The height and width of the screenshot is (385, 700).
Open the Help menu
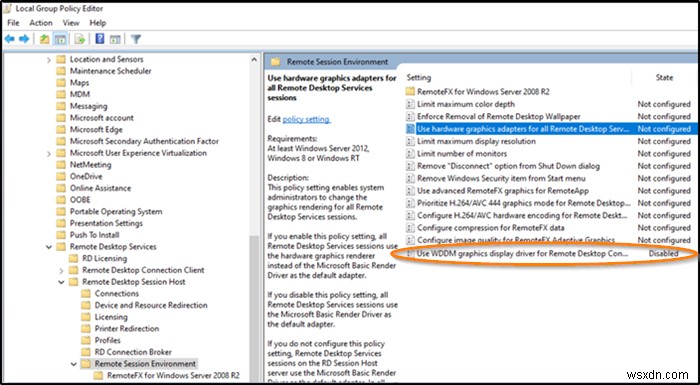[x=98, y=23]
